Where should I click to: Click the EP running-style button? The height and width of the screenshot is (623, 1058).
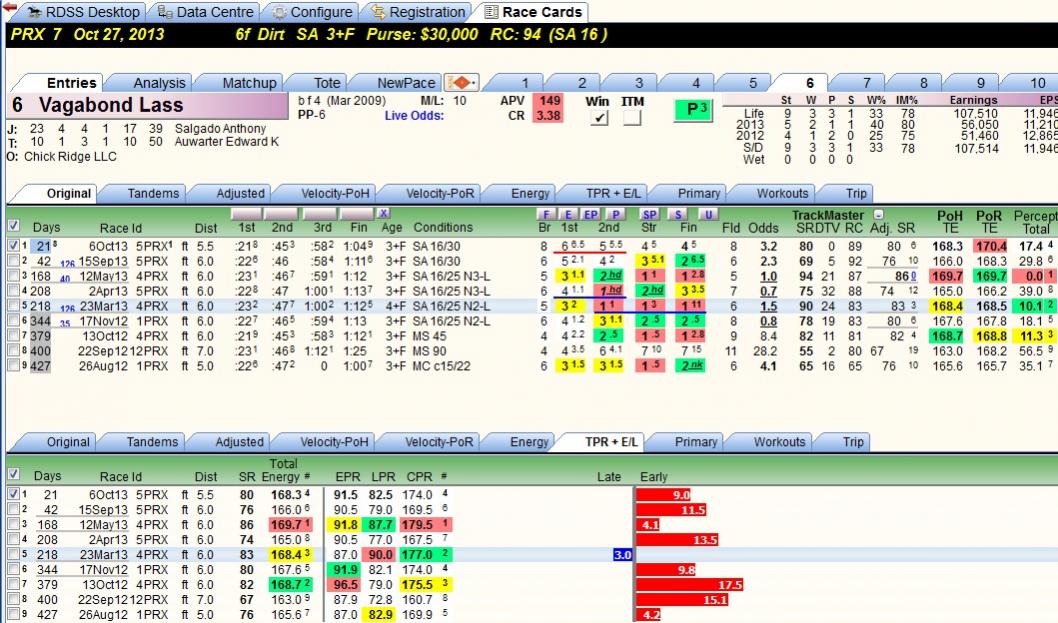tap(591, 214)
